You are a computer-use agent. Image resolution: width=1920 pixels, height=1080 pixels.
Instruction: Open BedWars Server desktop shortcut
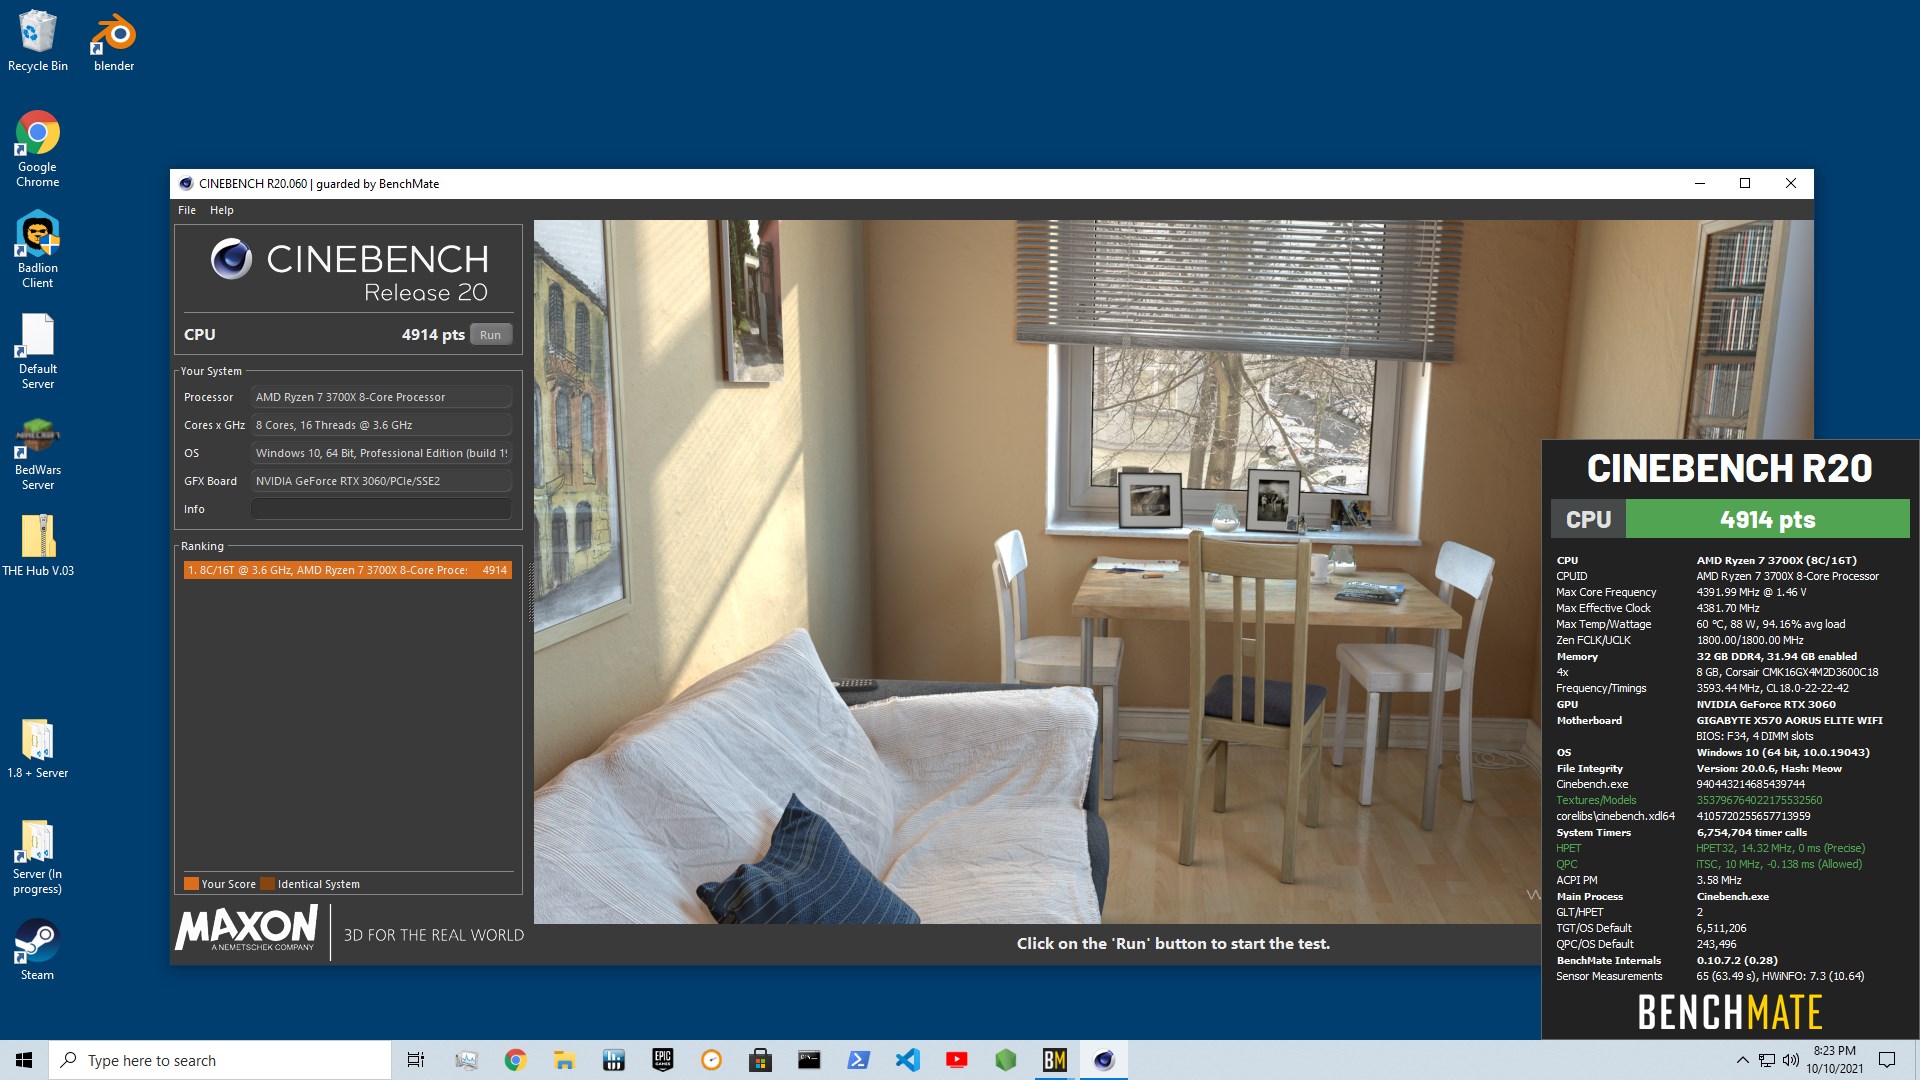[38, 453]
